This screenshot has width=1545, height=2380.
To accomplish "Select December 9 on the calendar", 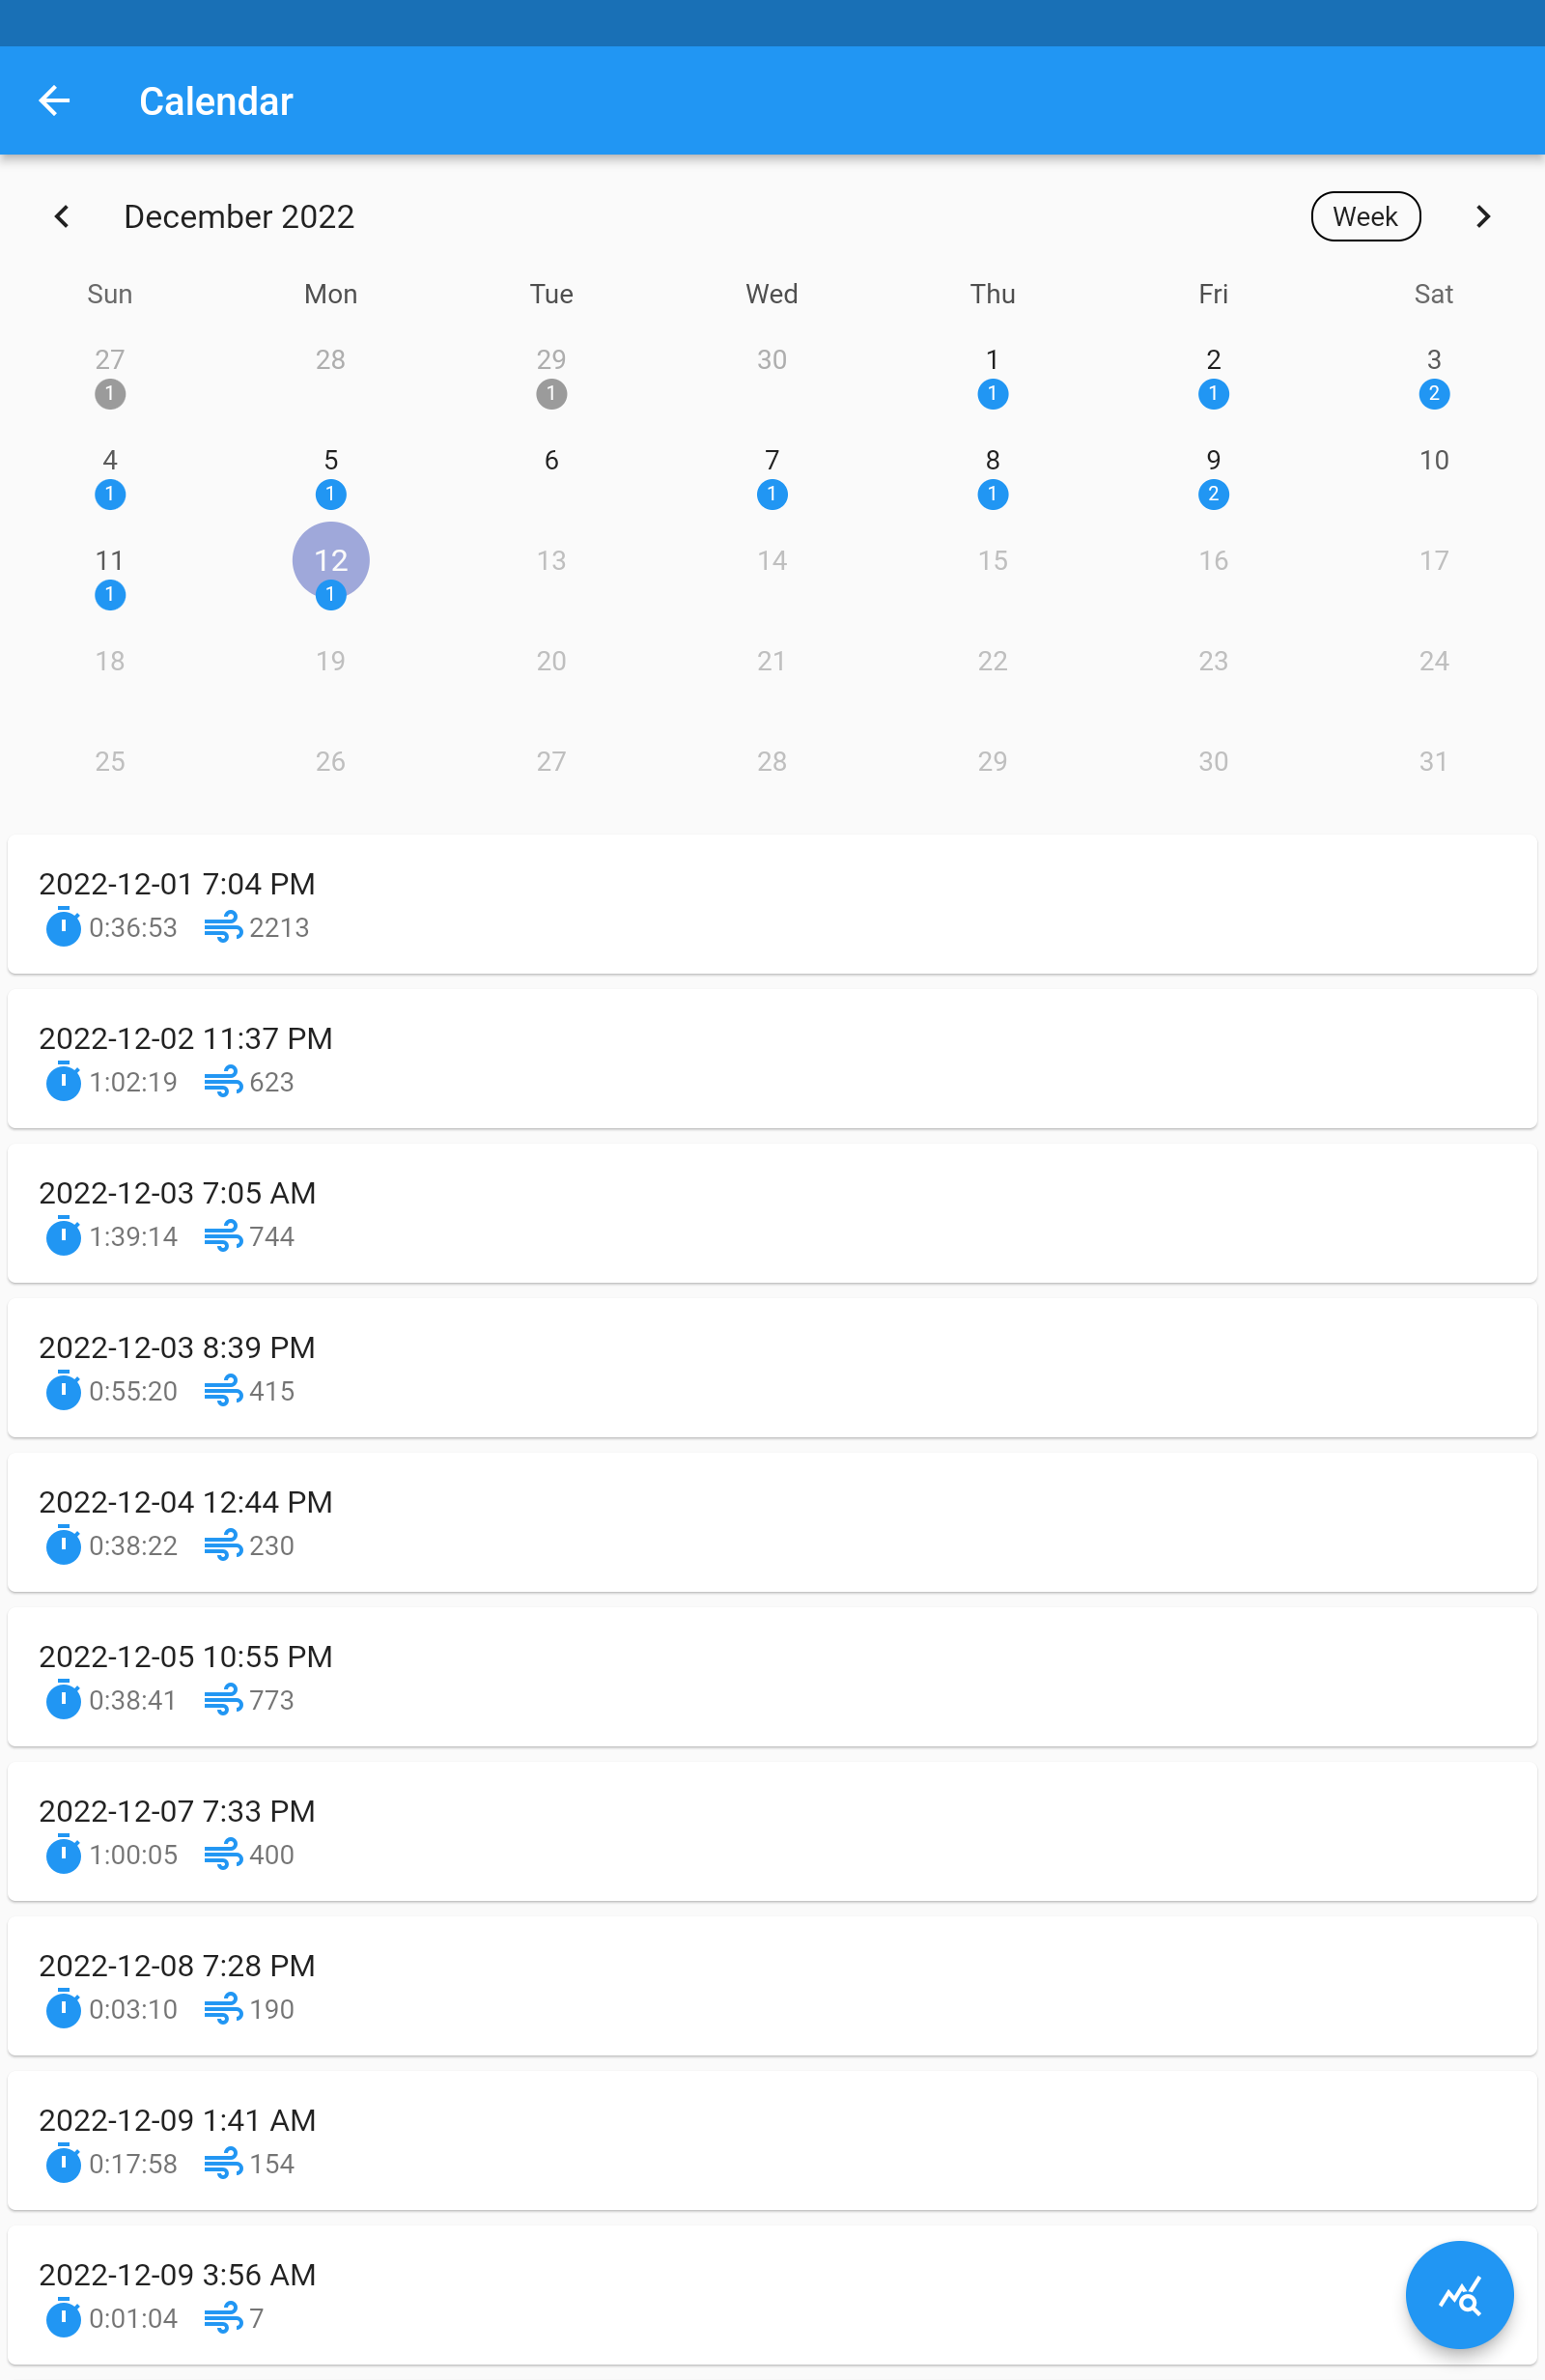I will click(1213, 461).
